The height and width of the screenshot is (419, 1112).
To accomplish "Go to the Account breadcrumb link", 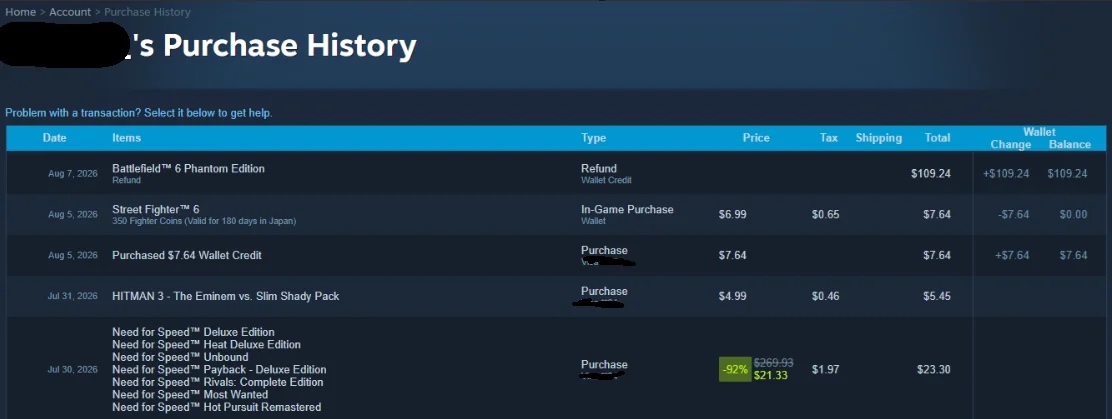I will tap(70, 12).
